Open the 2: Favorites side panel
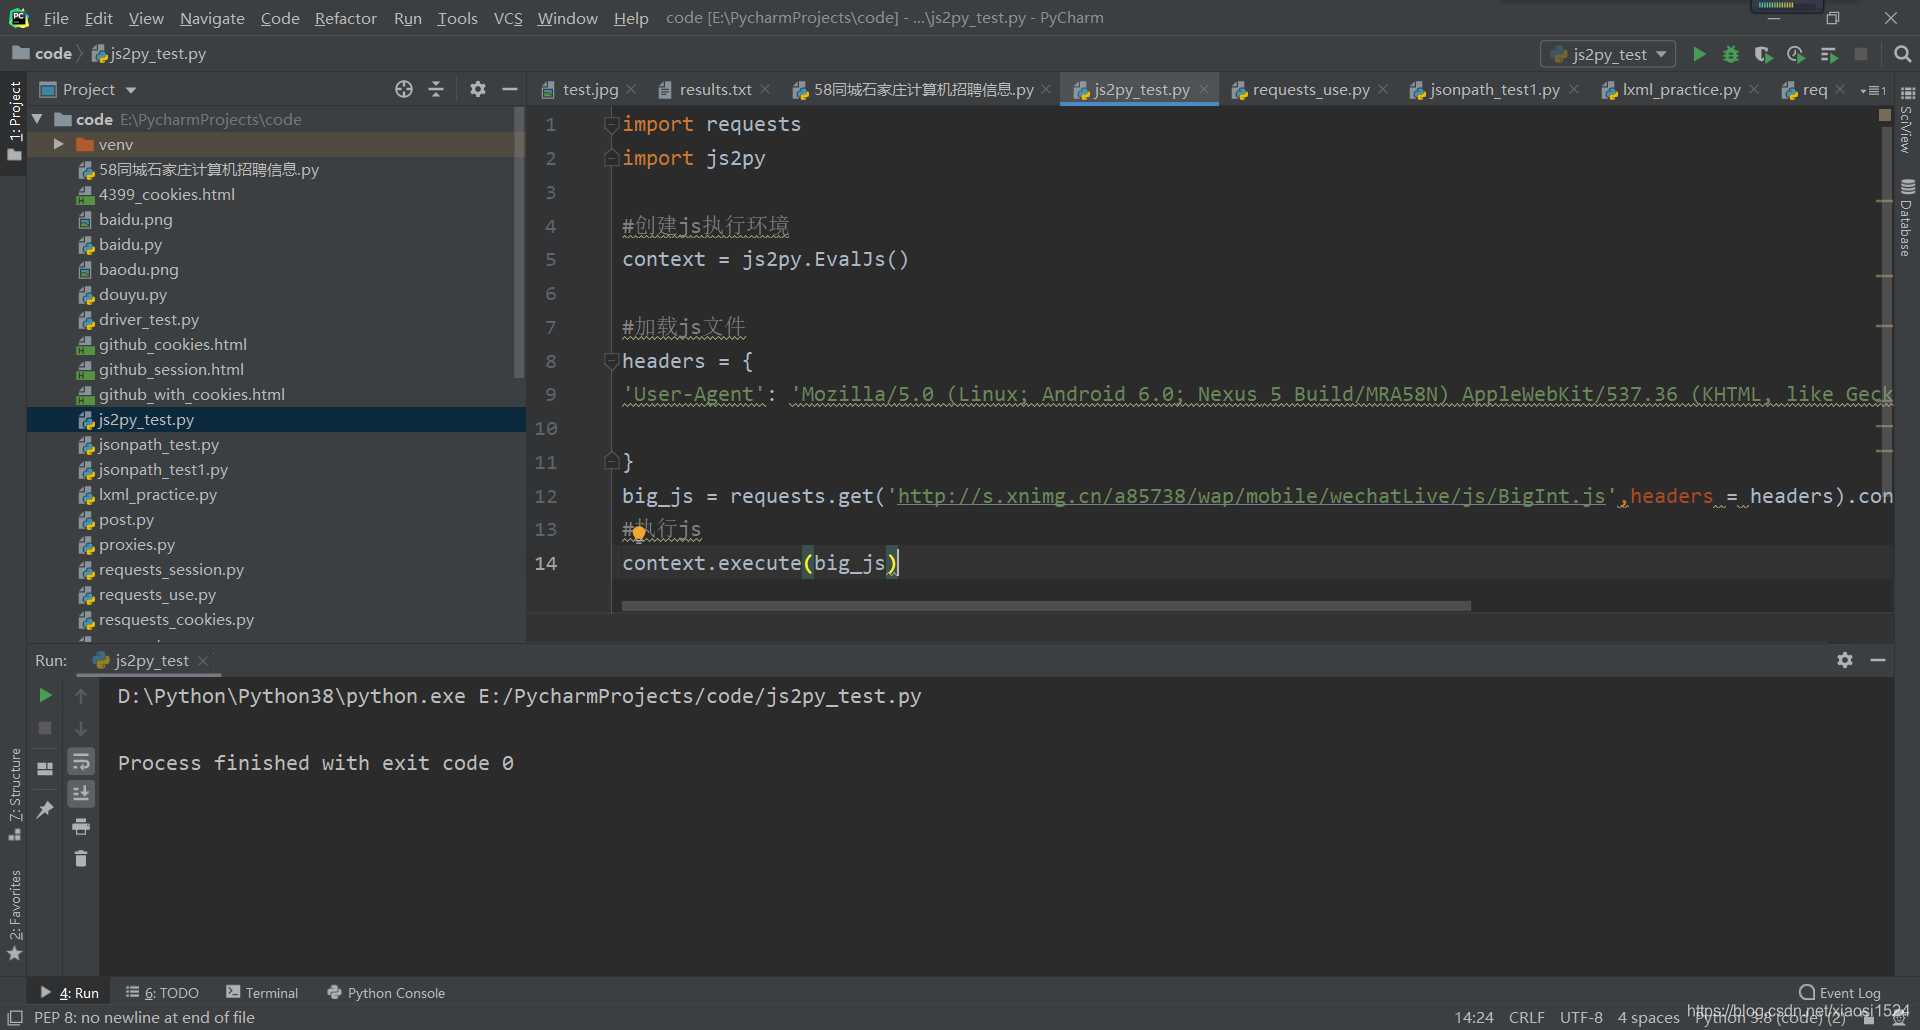 point(14,915)
